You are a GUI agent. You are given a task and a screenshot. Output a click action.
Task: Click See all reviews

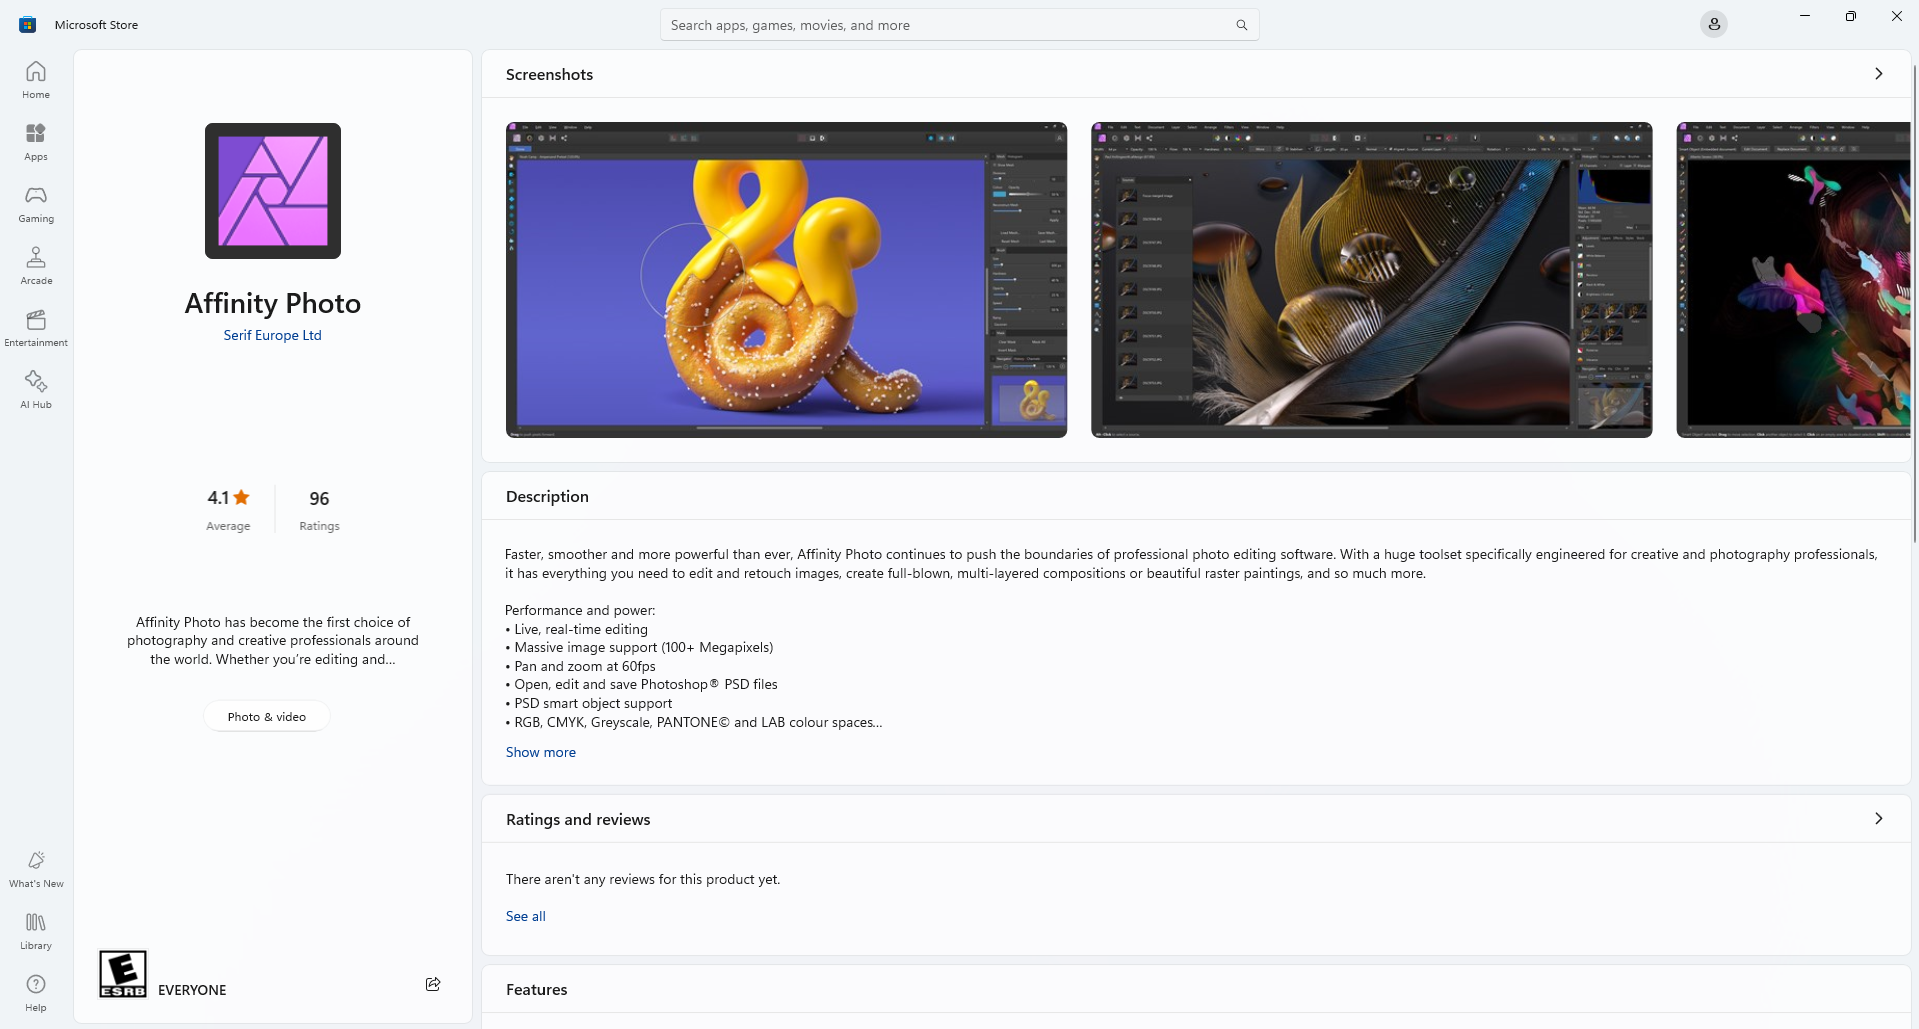coord(525,916)
